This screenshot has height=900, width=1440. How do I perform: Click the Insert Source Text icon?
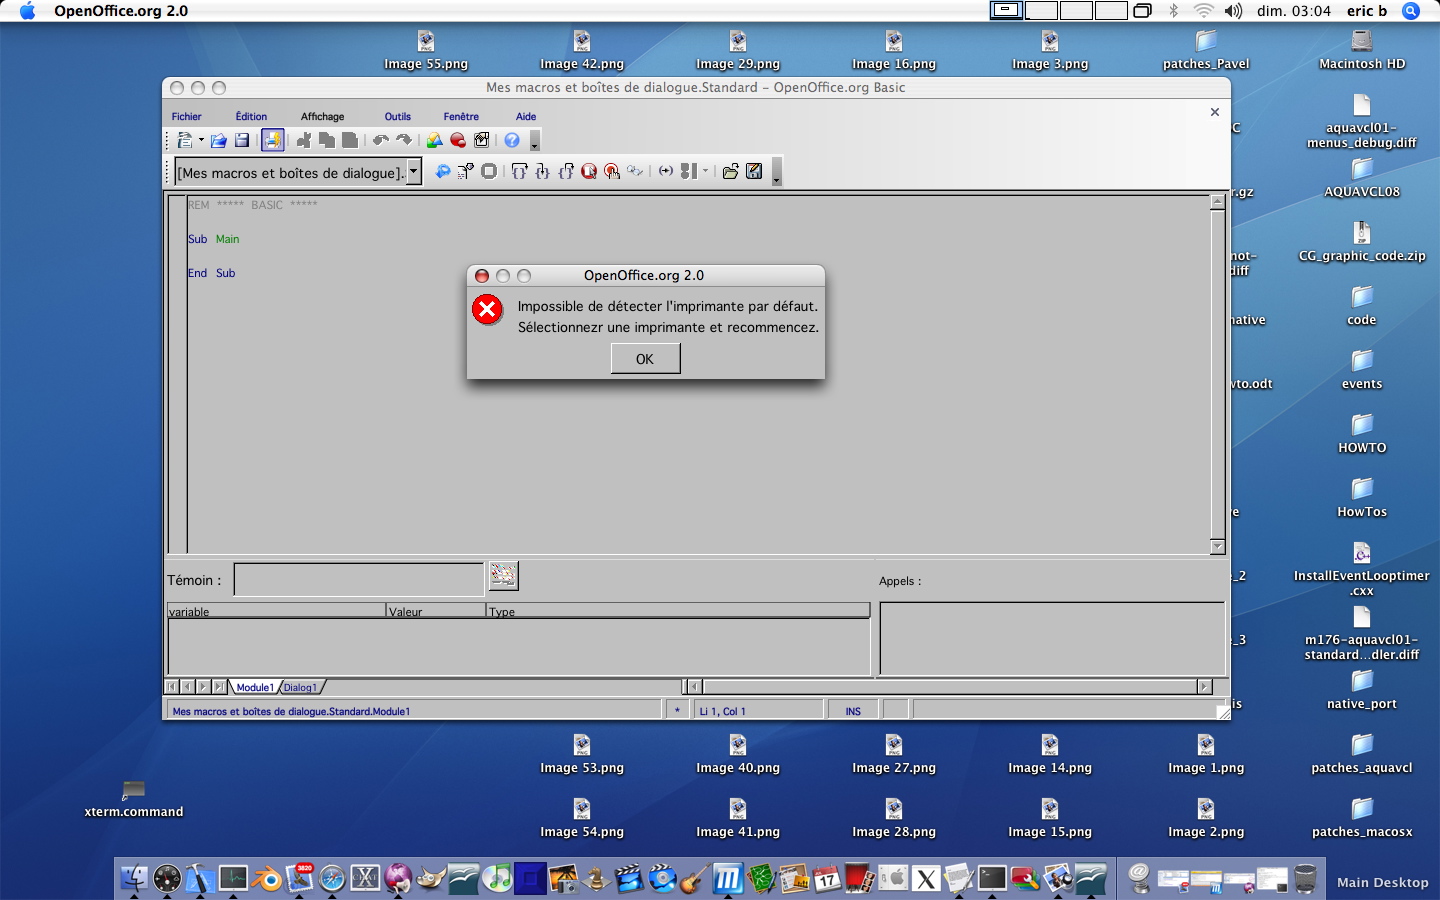click(x=731, y=172)
